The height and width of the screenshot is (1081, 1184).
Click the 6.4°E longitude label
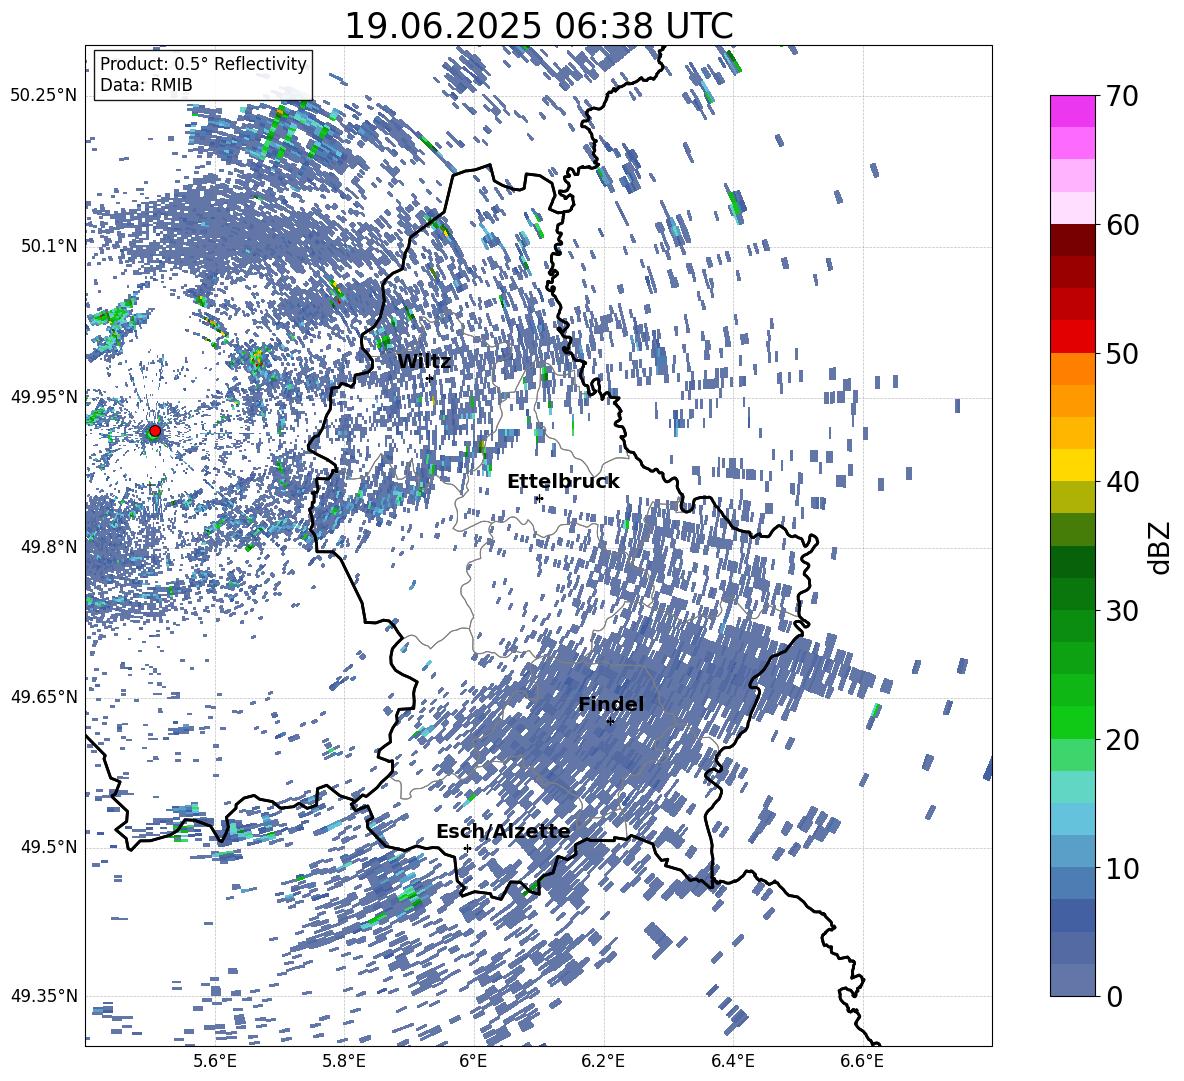(733, 1061)
